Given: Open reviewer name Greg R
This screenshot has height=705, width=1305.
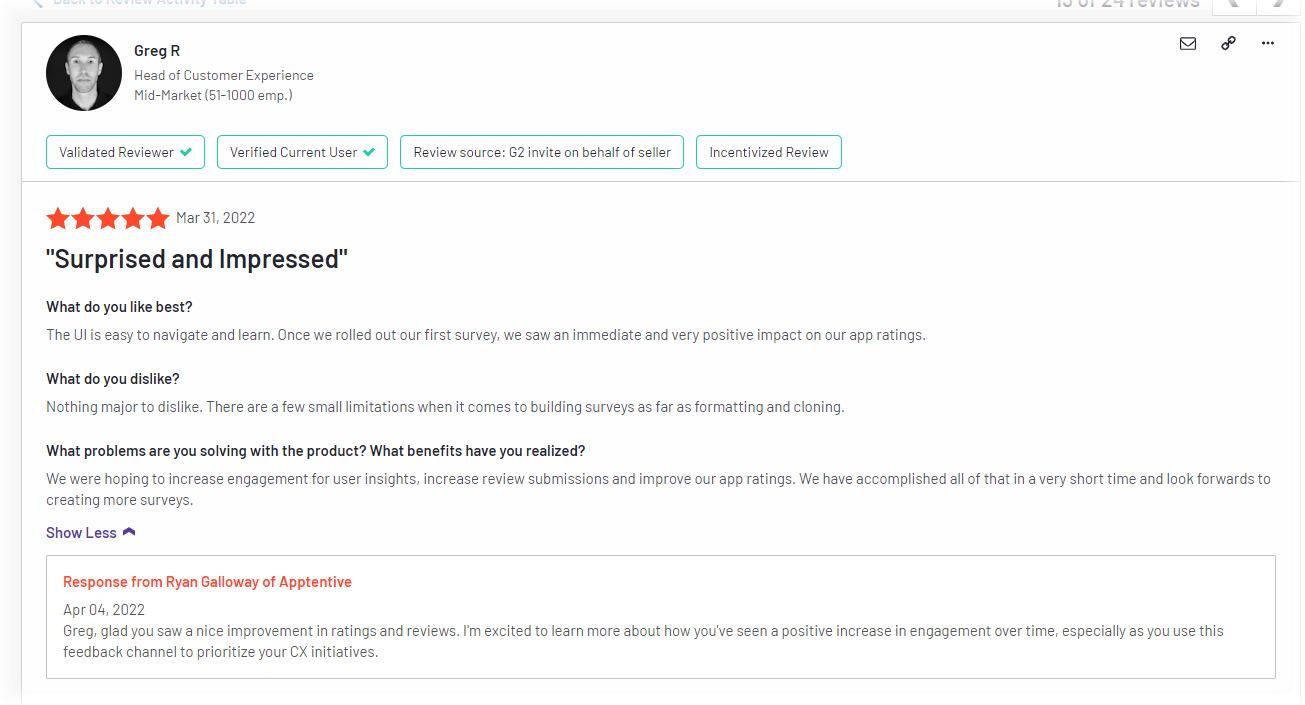Looking at the screenshot, I should (x=157, y=51).
